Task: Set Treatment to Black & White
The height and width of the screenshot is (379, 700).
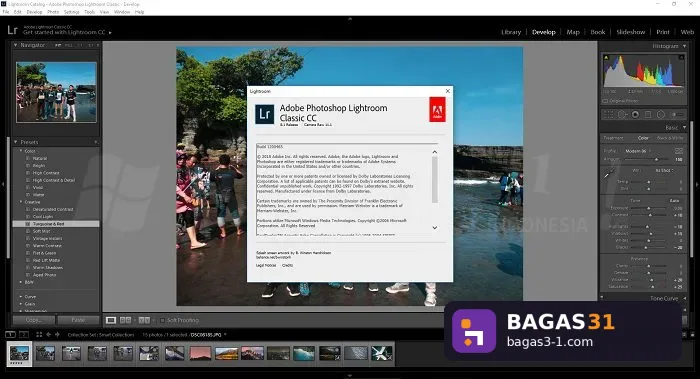Action: (x=671, y=138)
